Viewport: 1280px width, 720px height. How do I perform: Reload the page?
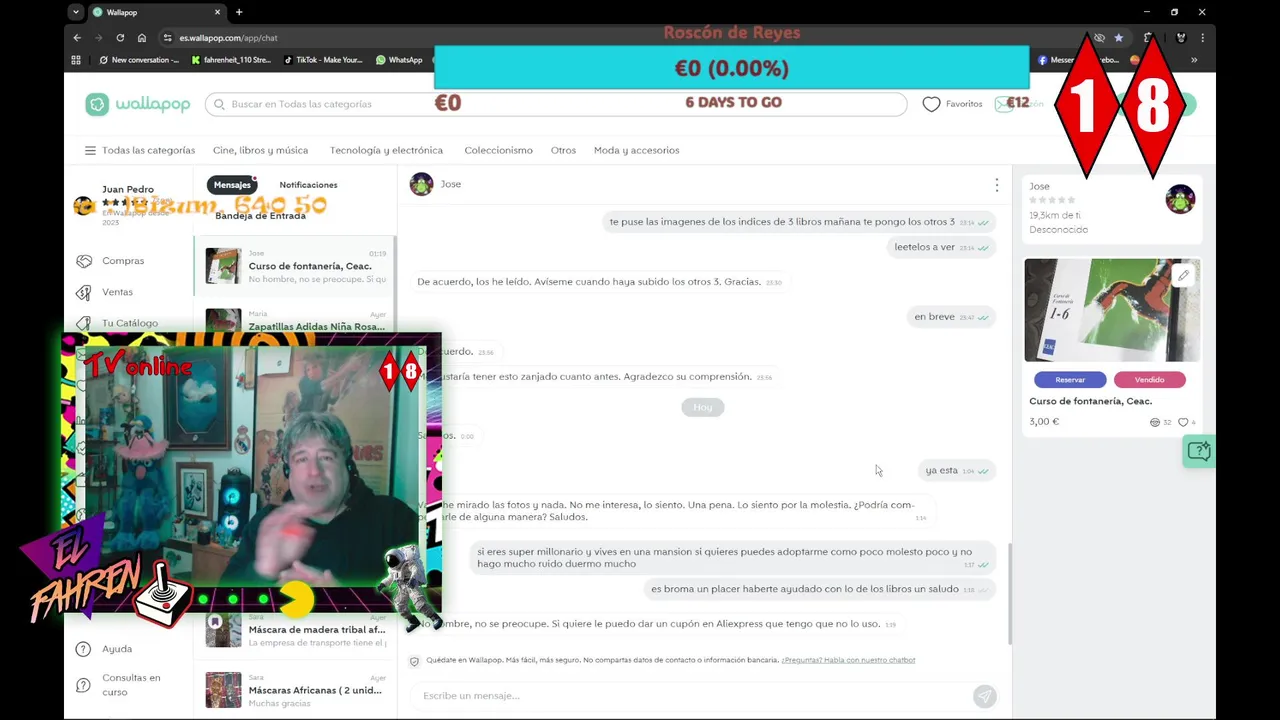[120, 38]
